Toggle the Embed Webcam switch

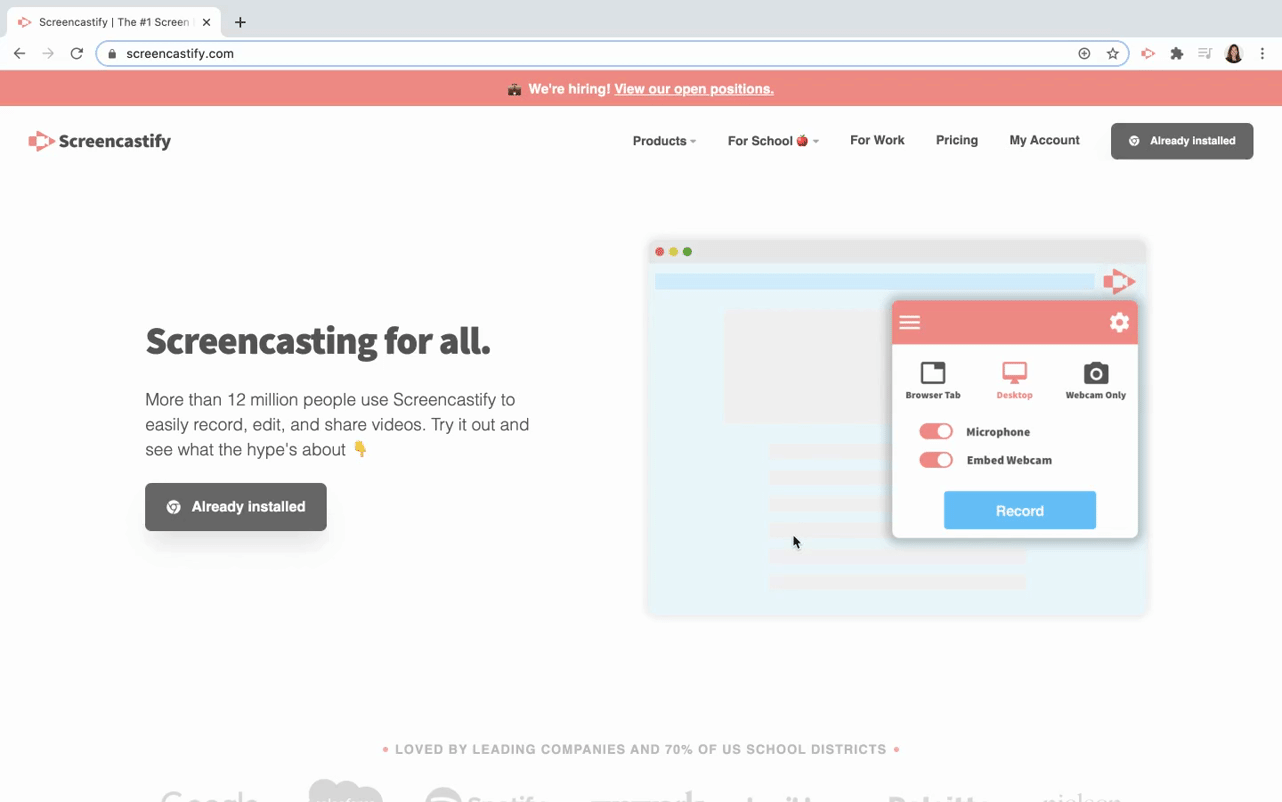tap(936, 460)
